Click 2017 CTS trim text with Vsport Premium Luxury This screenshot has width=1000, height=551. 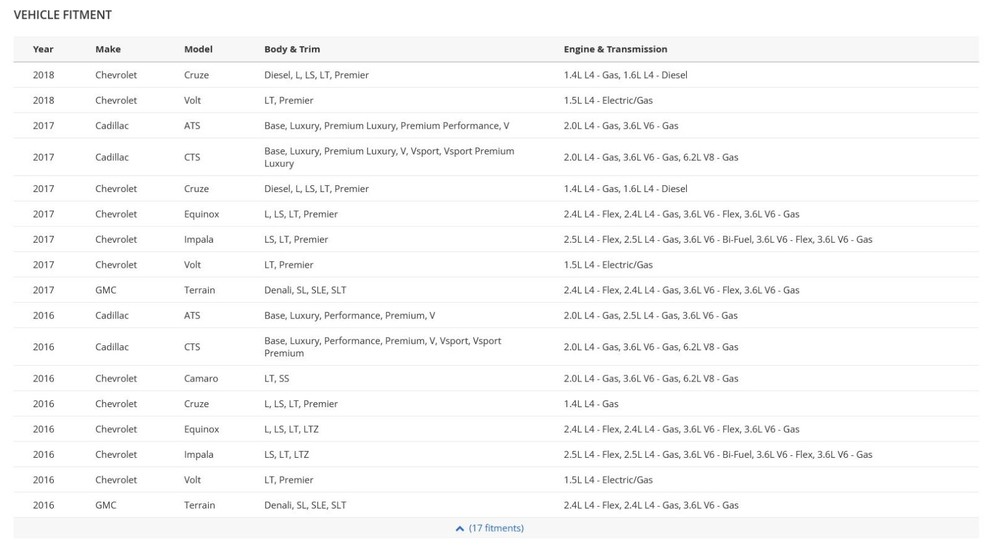coord(389,157)
